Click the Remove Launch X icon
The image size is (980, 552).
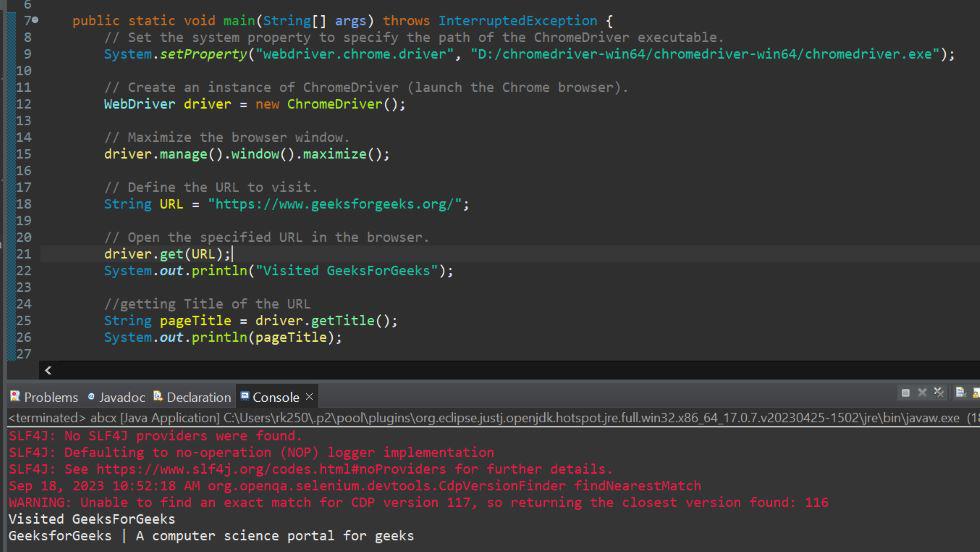click(x=922, y=393)
